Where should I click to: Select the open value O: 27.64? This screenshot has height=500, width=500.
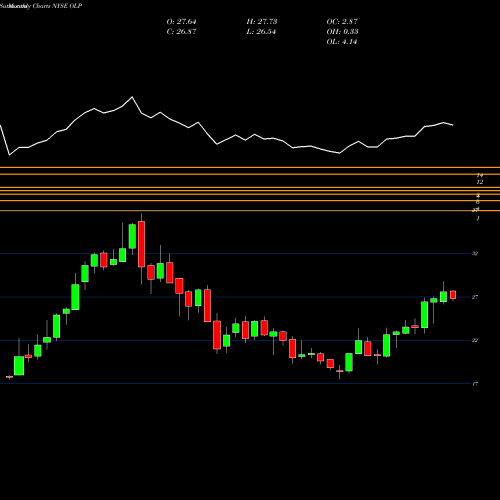click(181, 22)
